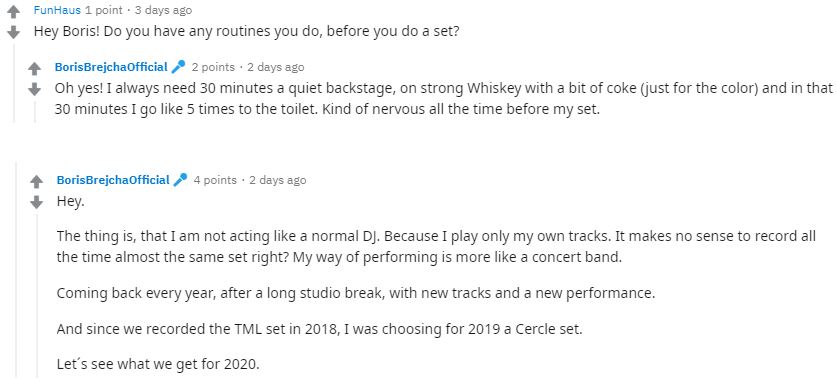The height and width of the screenshot is (382, 836).
Task: Downvote the 4 points BorisBrejchaOfficial comment
Action: click(36, 202)
